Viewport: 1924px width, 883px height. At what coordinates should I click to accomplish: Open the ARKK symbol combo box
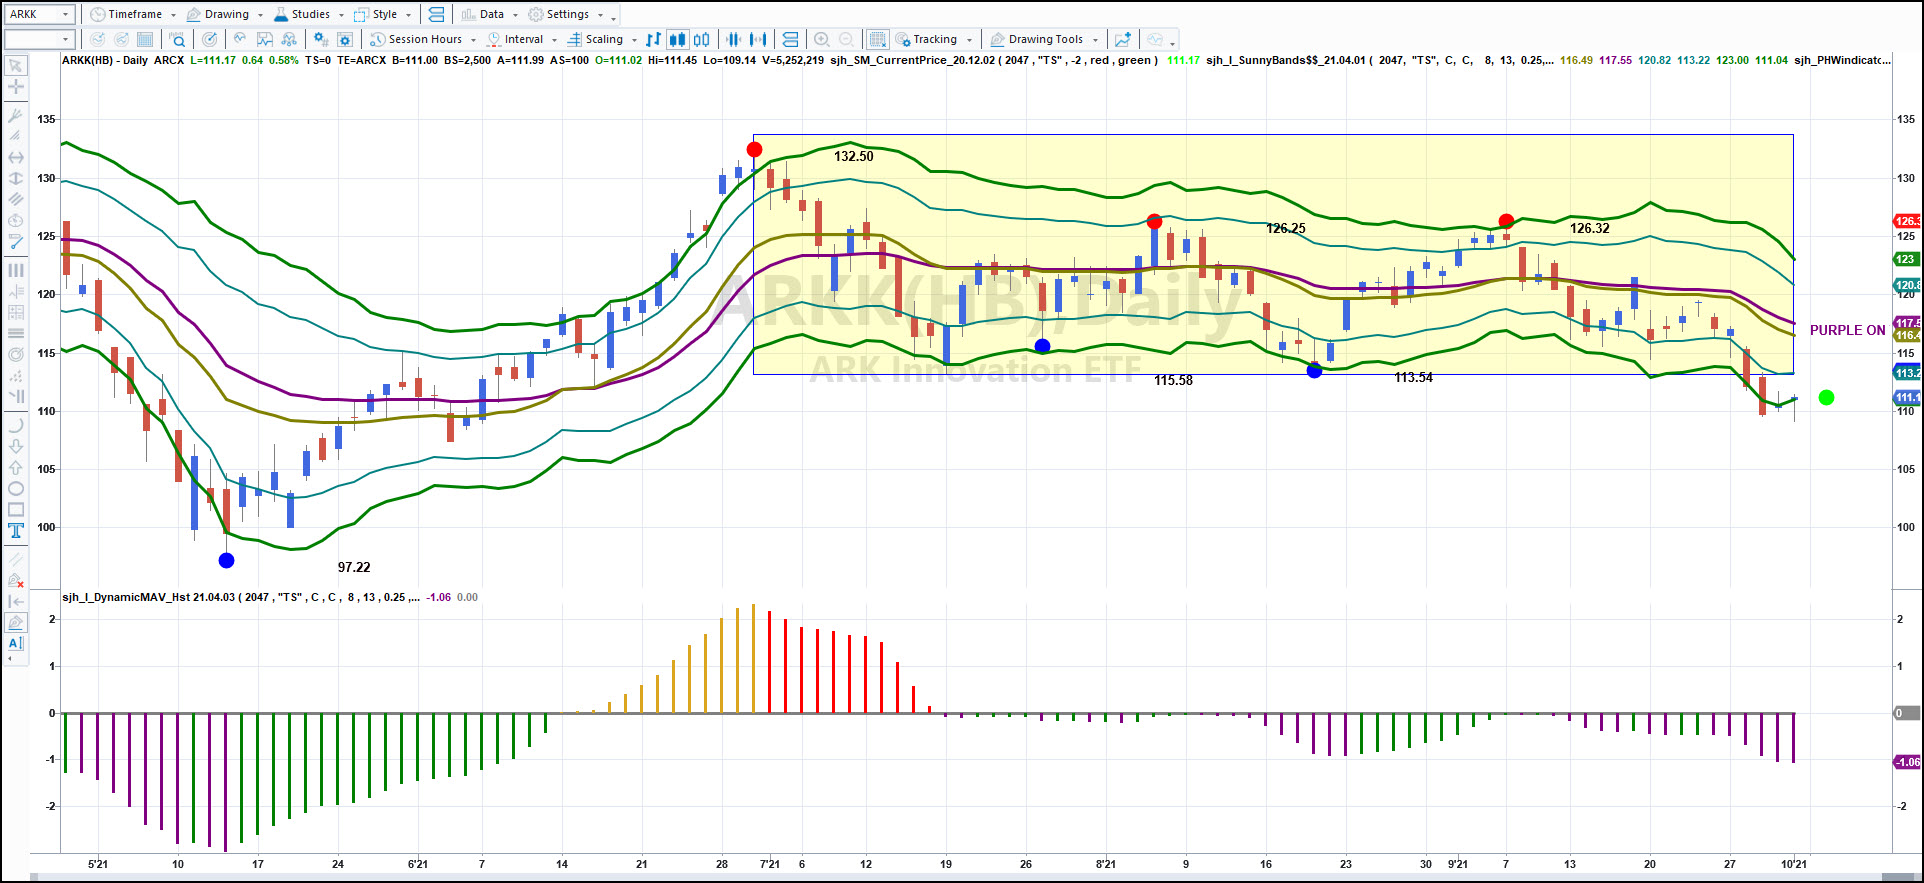coord(39,14)
